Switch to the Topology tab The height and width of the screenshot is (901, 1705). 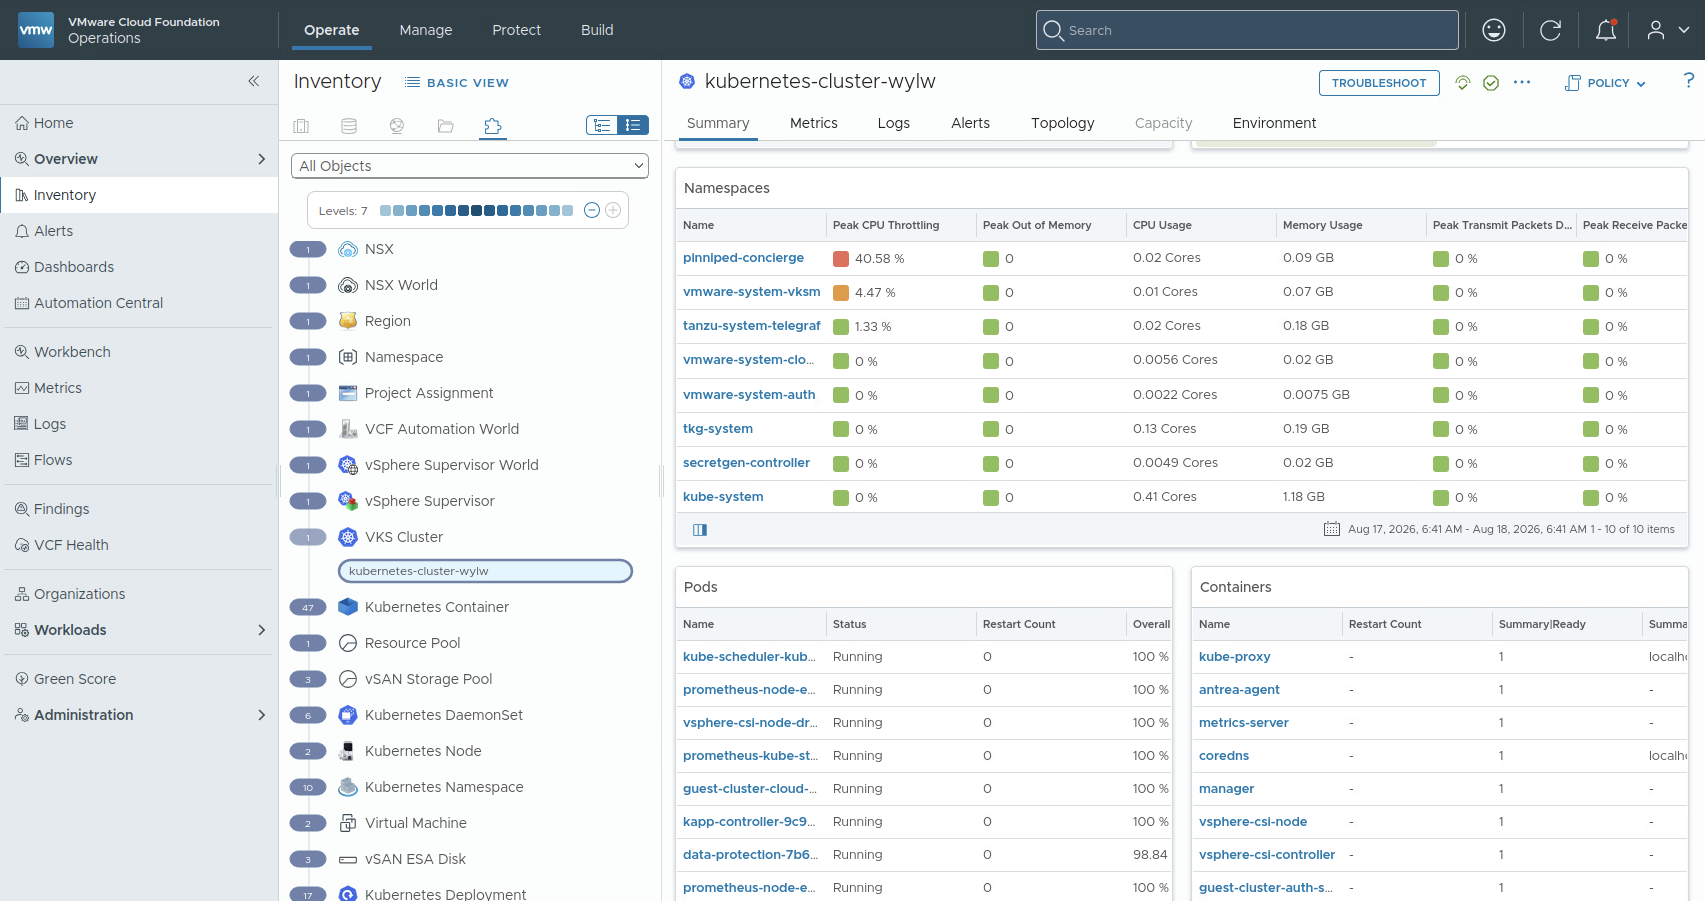1063,123
